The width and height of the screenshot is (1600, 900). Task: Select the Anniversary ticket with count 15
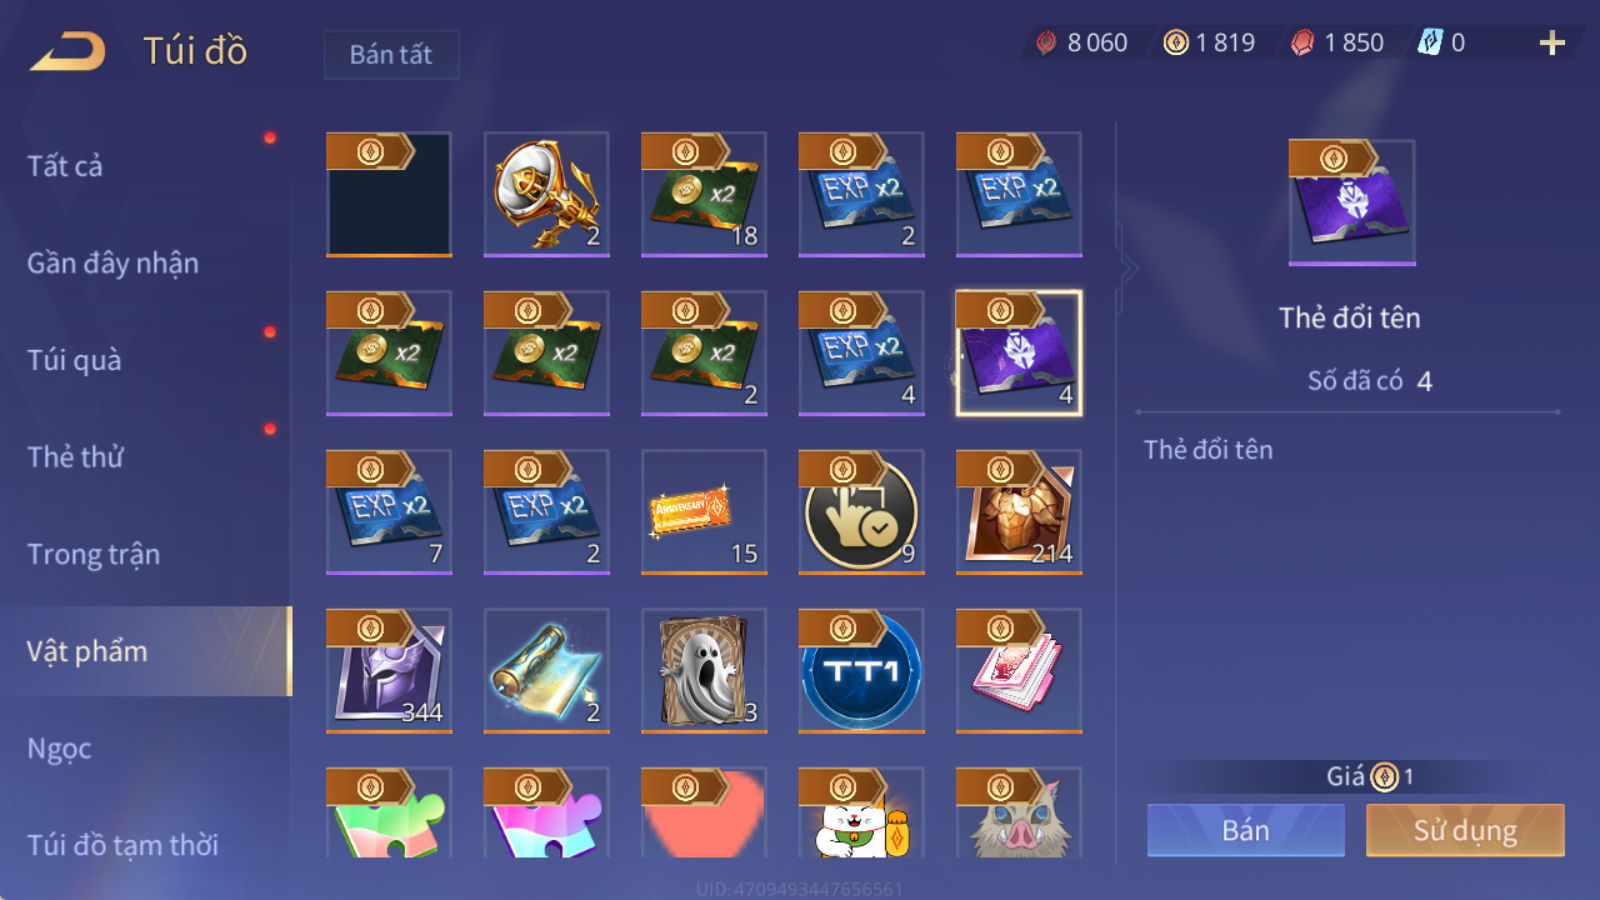(x=704, y=512)
